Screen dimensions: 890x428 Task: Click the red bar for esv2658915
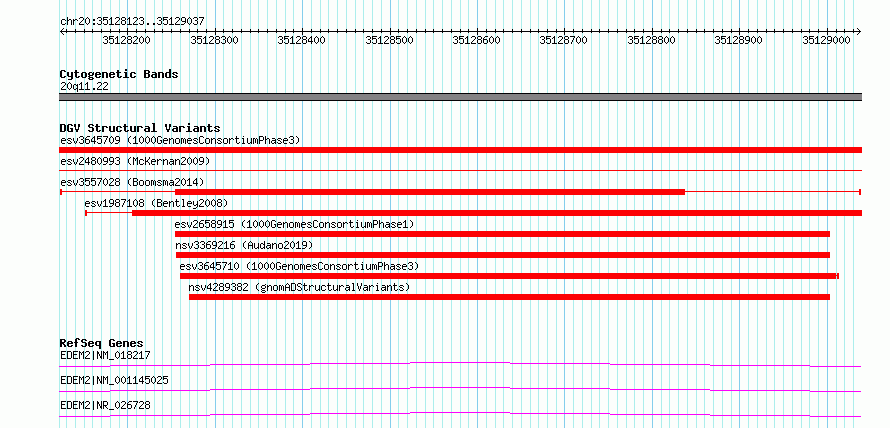pos(502,234)
